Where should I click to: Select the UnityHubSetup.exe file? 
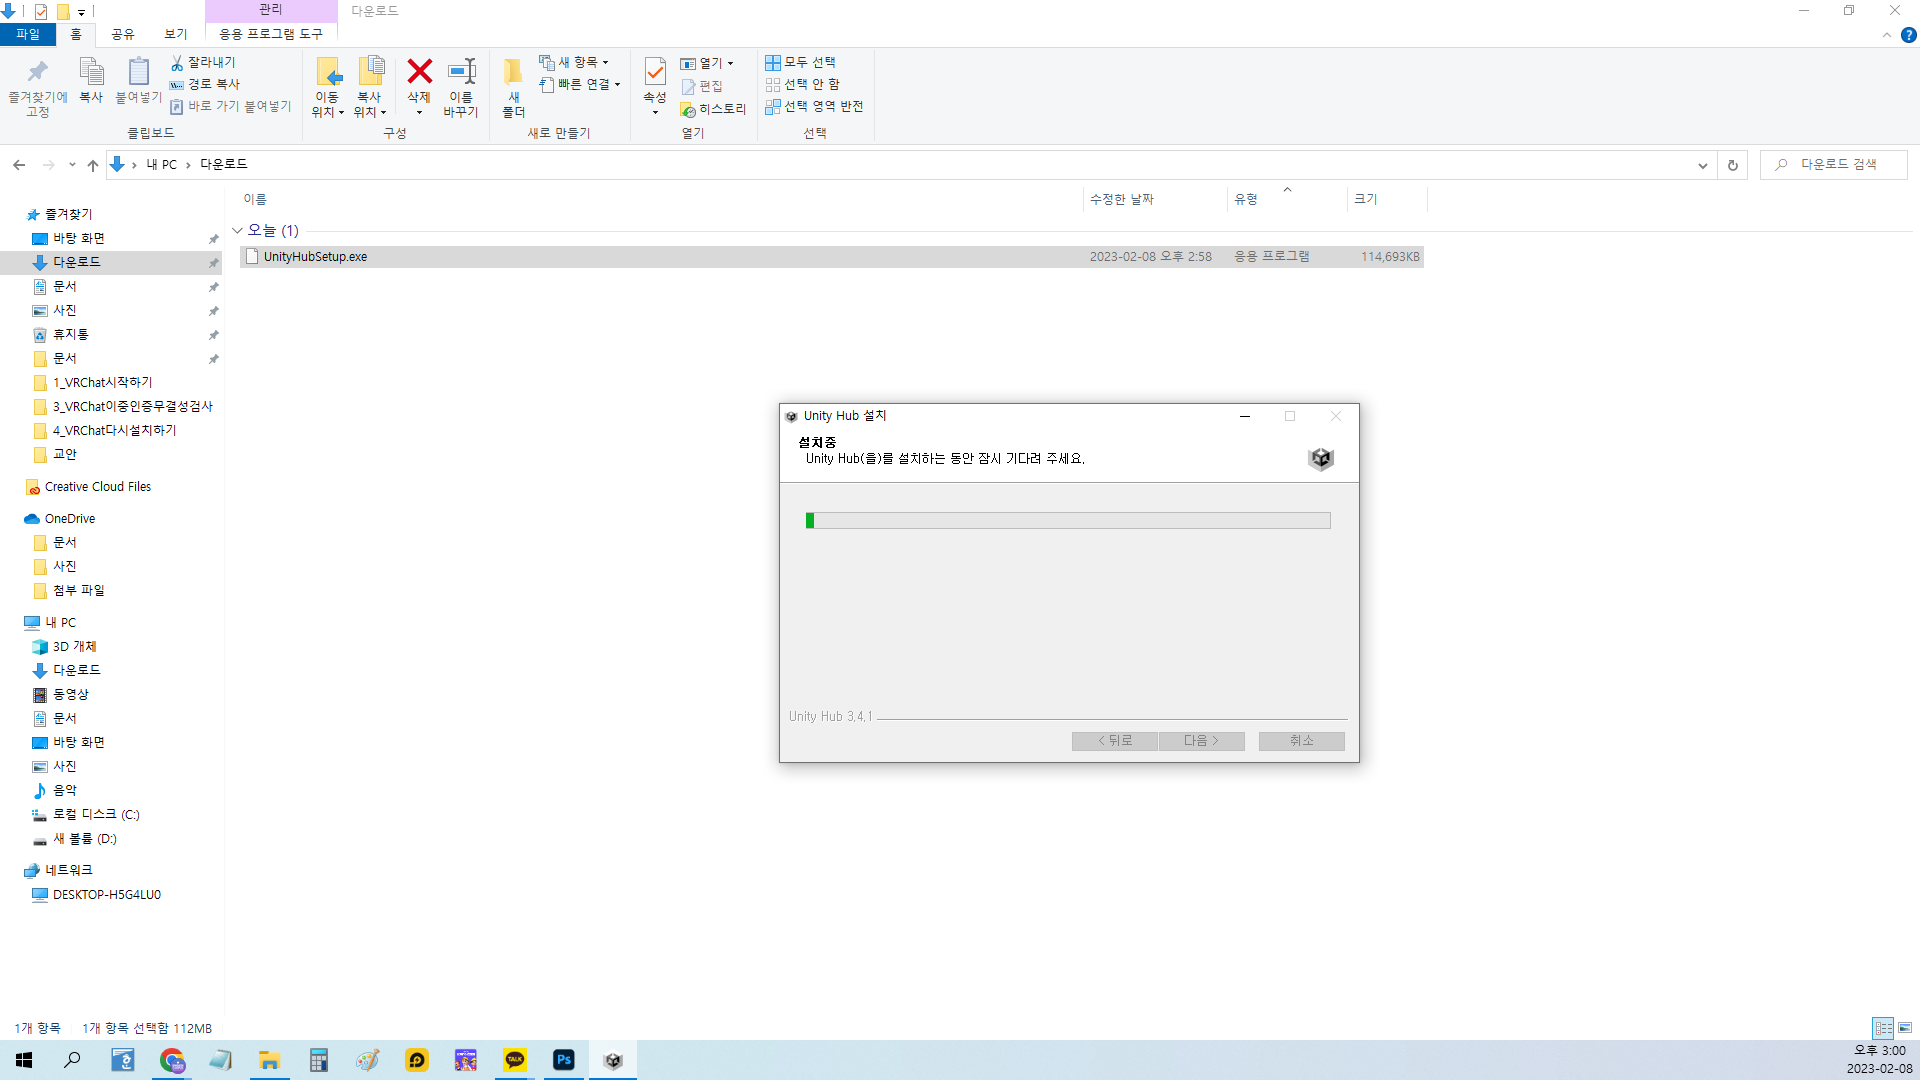click(831, 257)
